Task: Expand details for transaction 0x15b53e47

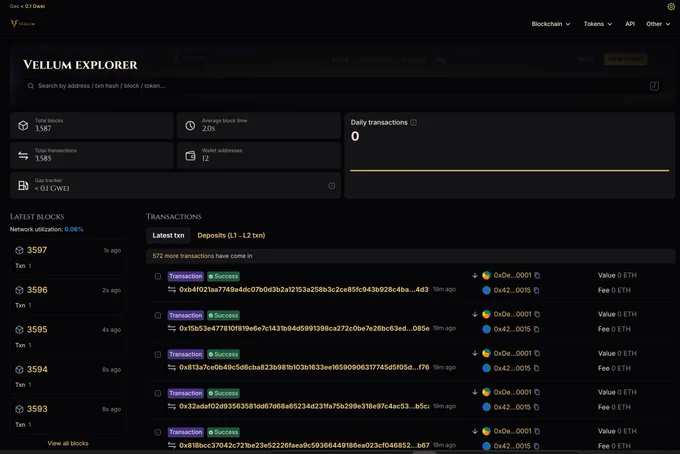Action: pos(158,315)
